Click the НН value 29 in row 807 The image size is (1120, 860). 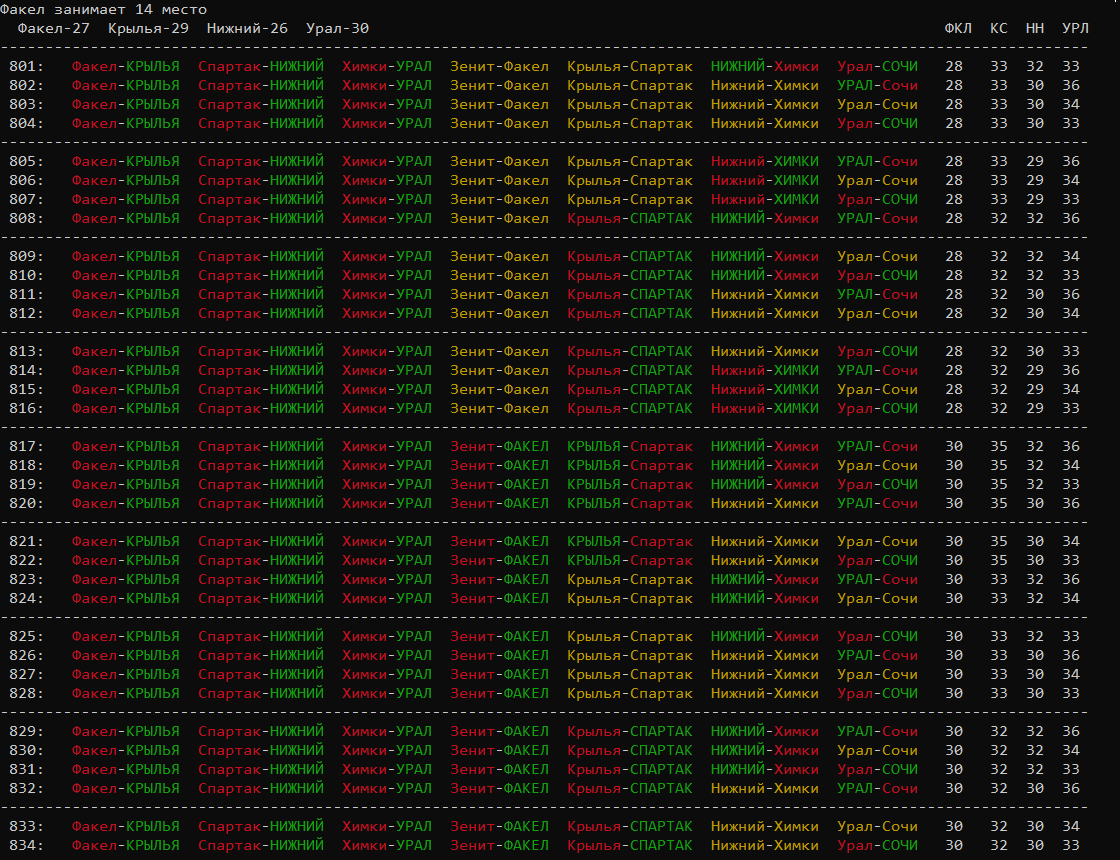click(1035, 199)
